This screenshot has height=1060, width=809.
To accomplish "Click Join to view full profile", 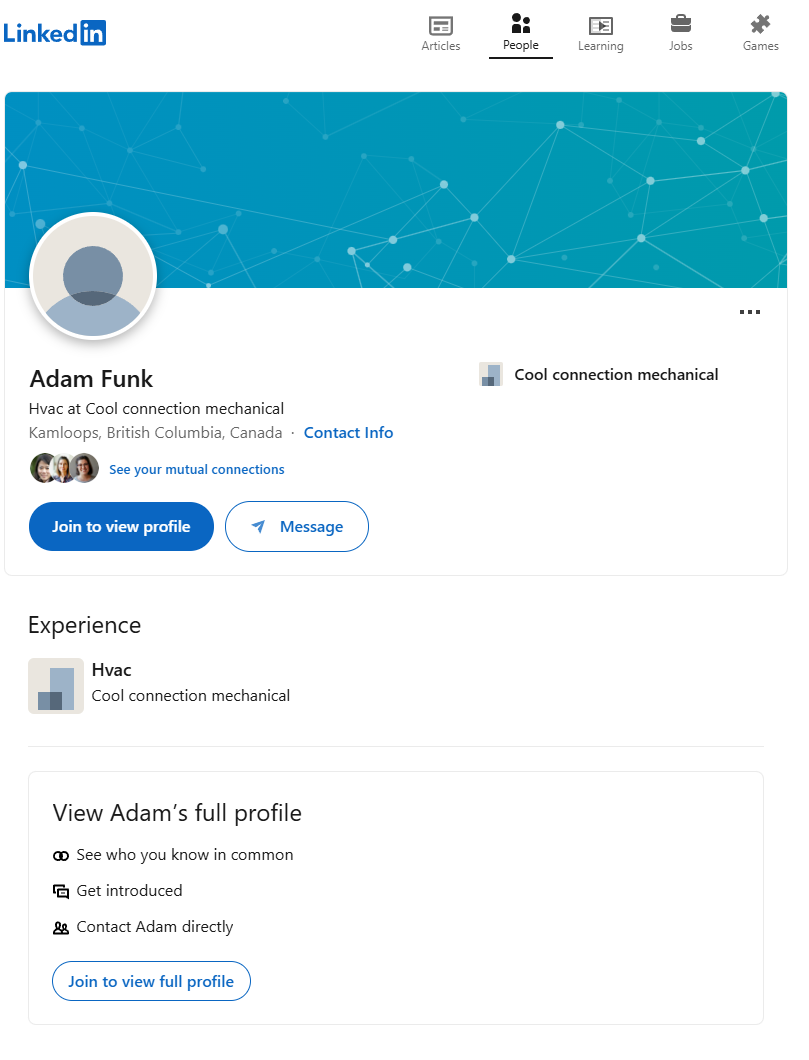I will (x=151, y=982).
